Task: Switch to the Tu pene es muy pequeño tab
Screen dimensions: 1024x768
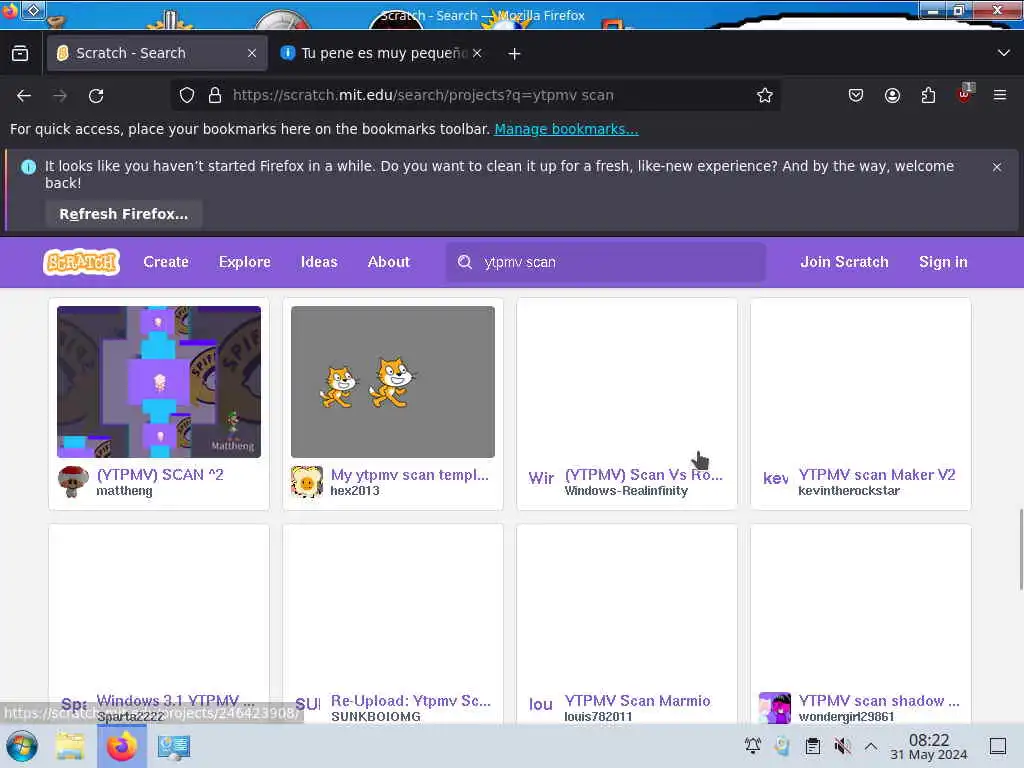Action: [384, 53]
